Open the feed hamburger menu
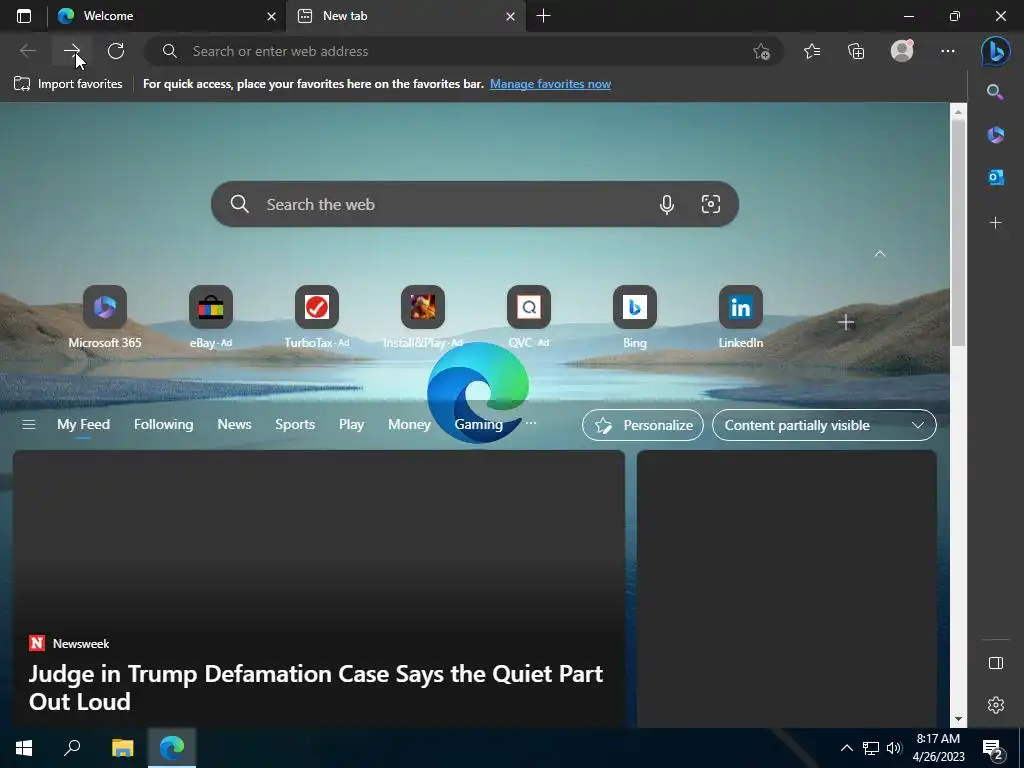Image resolution: width=1024 pixels, height=768 pixels. 29,425
